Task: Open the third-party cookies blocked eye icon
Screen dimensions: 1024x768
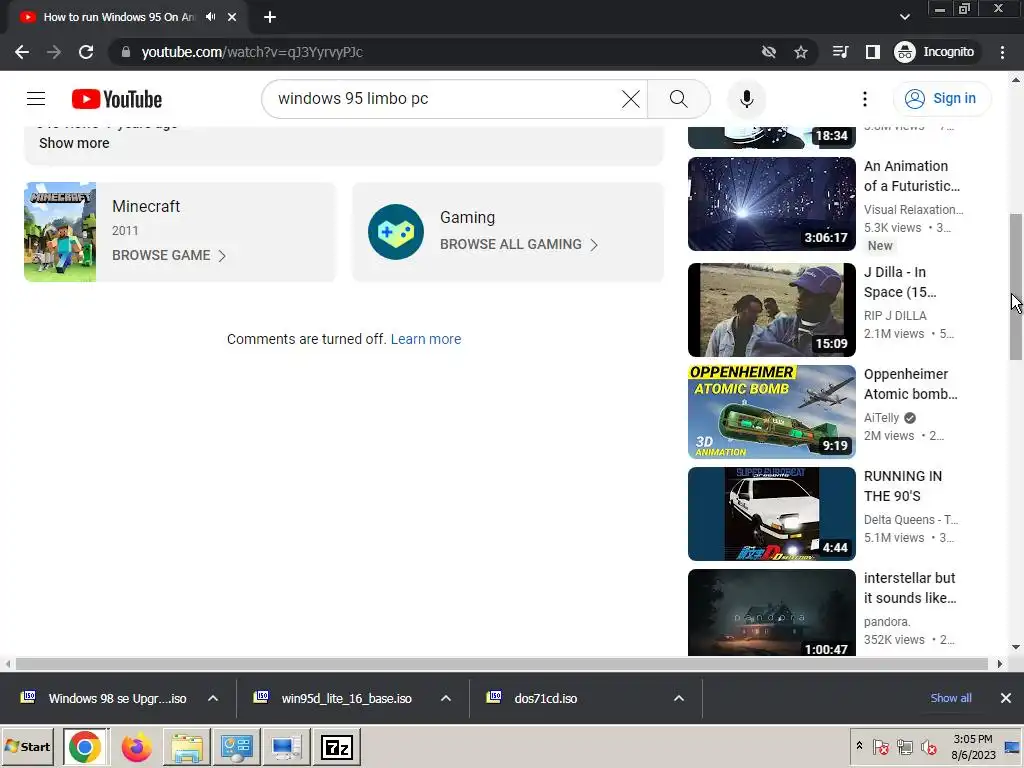Action: point(769,52)
